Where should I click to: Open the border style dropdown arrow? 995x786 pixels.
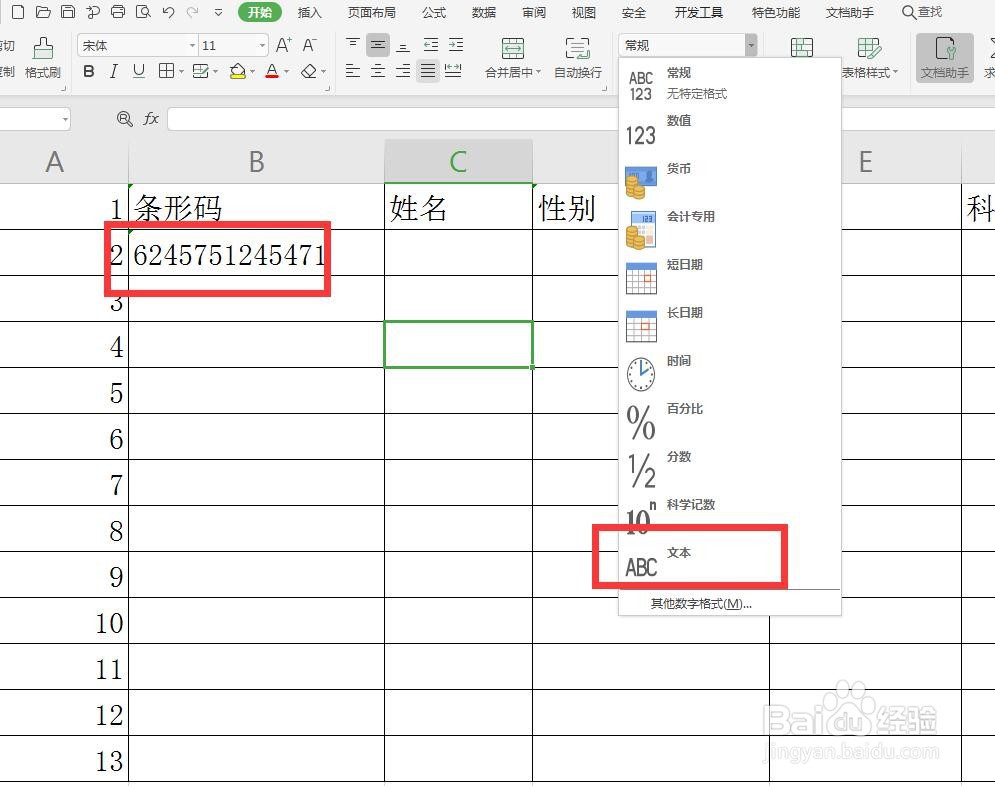(181, 72)
